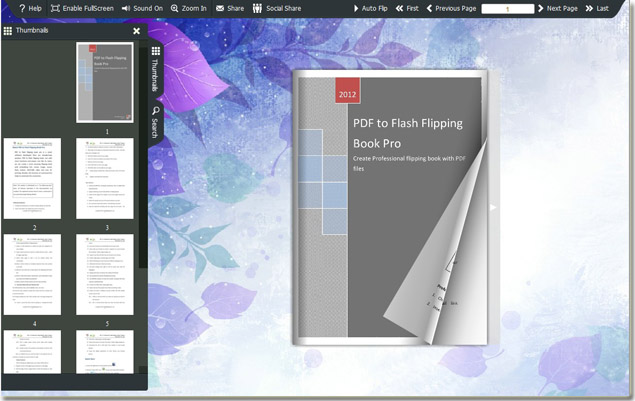The width and height of the screenshot is (635, 401).
Task: Select the page 5 thumbnail
Action: pyautogui.click(x=105, y=274)
